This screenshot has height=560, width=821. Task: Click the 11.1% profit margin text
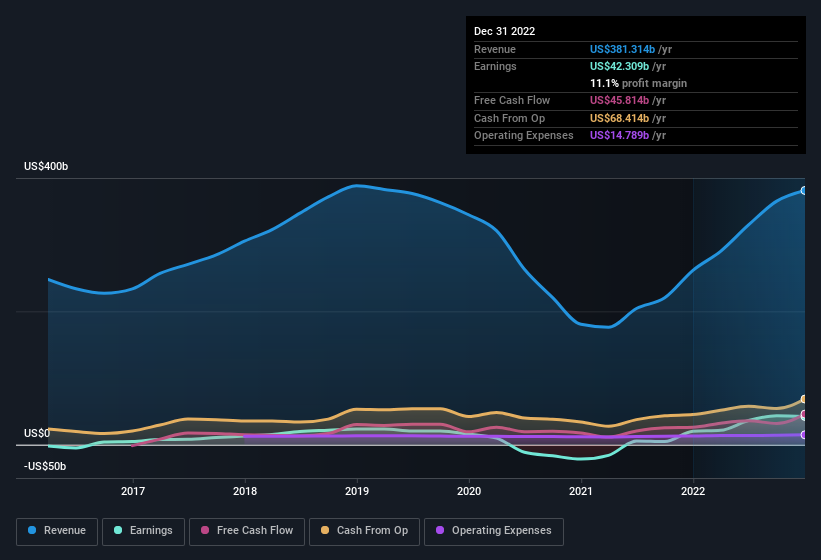638,83
